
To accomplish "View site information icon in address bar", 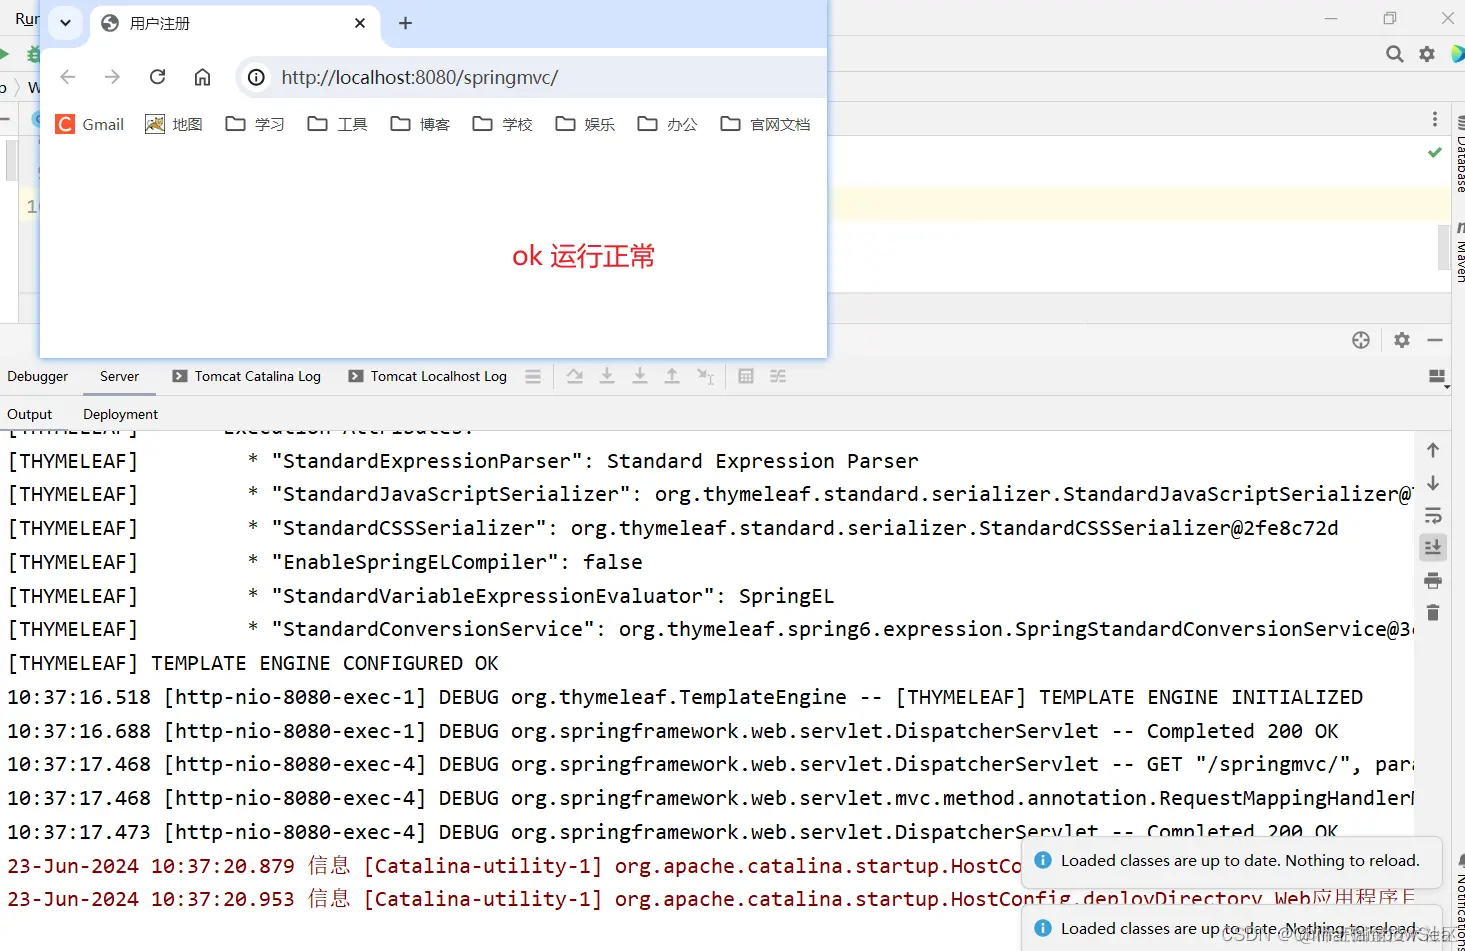I will pyautogui.click(x=257, y=77).
